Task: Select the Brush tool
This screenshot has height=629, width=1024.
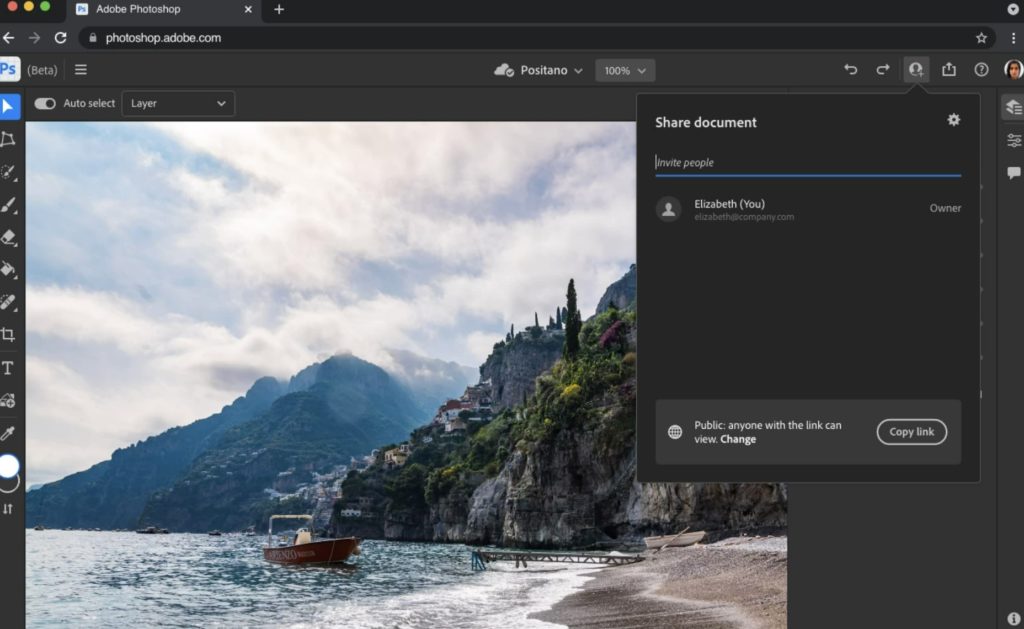Action: coord(8,205)
